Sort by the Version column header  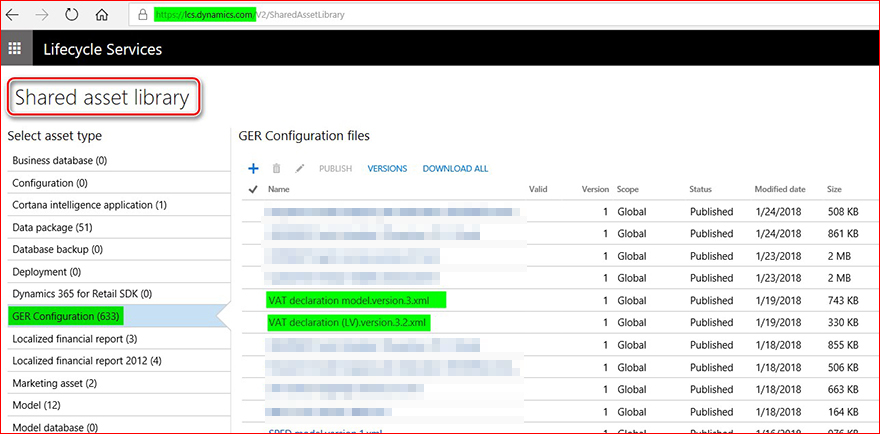(x=595, y=190)
